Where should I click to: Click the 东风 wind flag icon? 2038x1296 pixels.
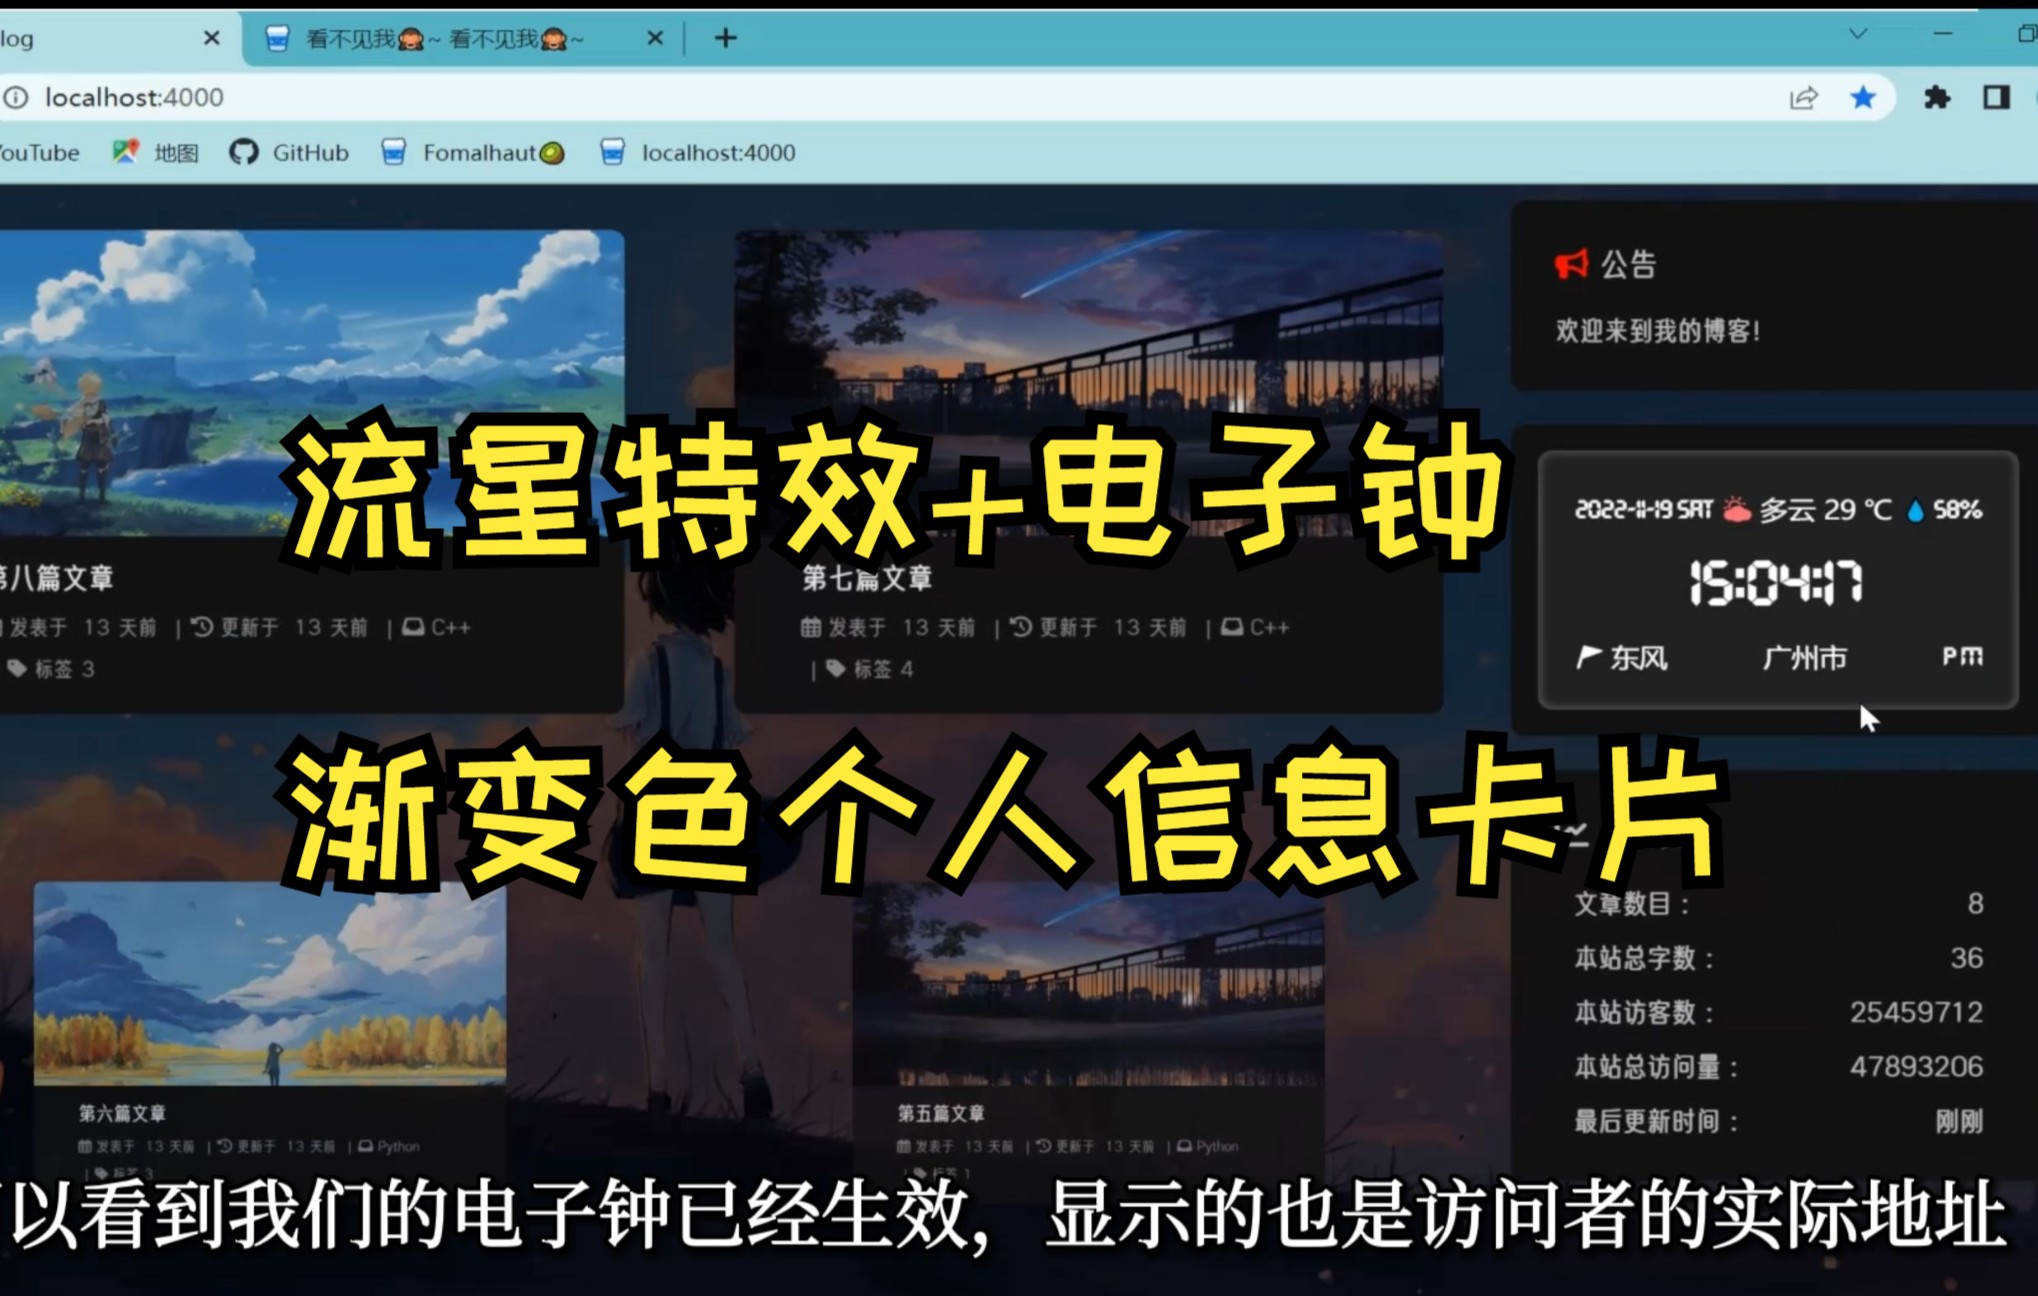point(1588,657)
